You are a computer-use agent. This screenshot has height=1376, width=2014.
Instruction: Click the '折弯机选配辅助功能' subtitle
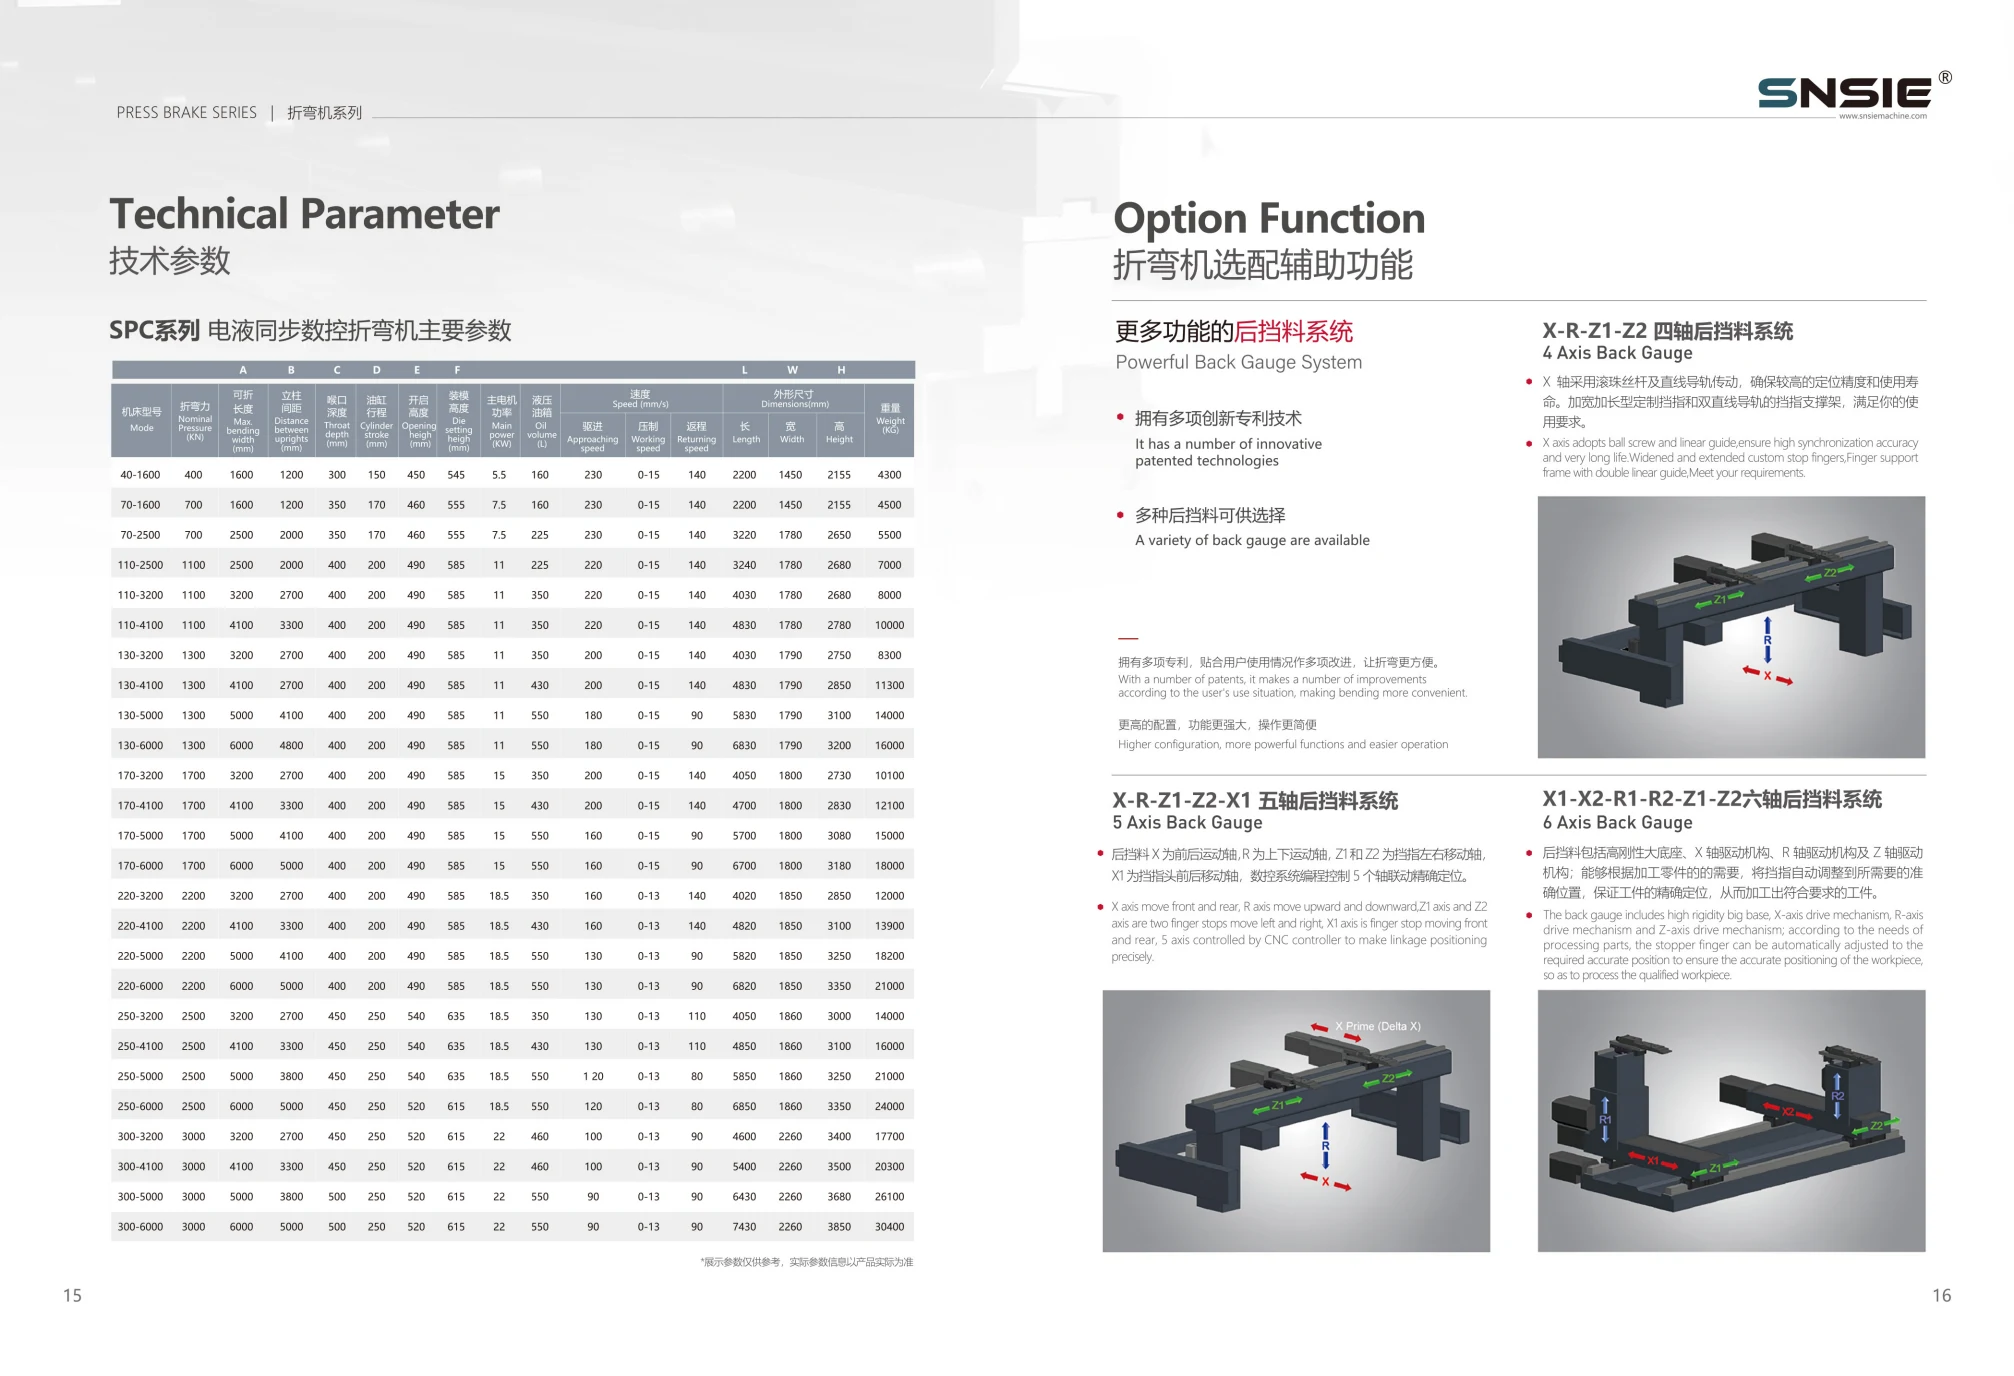tap(1263, 265)
